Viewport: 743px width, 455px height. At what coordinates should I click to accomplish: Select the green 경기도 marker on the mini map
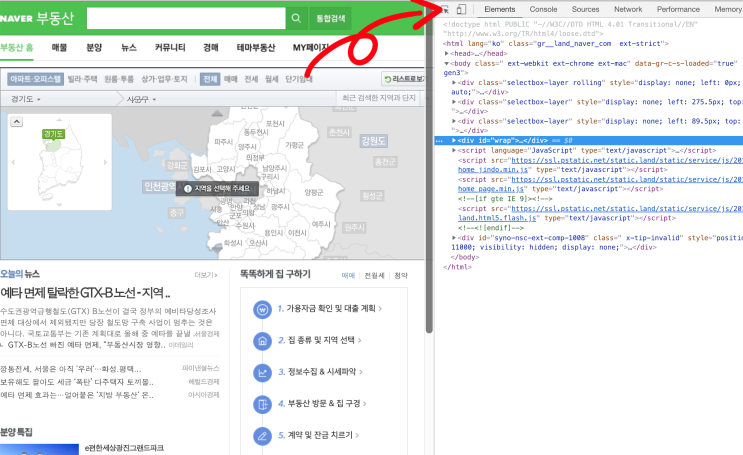tap(53, 134)
